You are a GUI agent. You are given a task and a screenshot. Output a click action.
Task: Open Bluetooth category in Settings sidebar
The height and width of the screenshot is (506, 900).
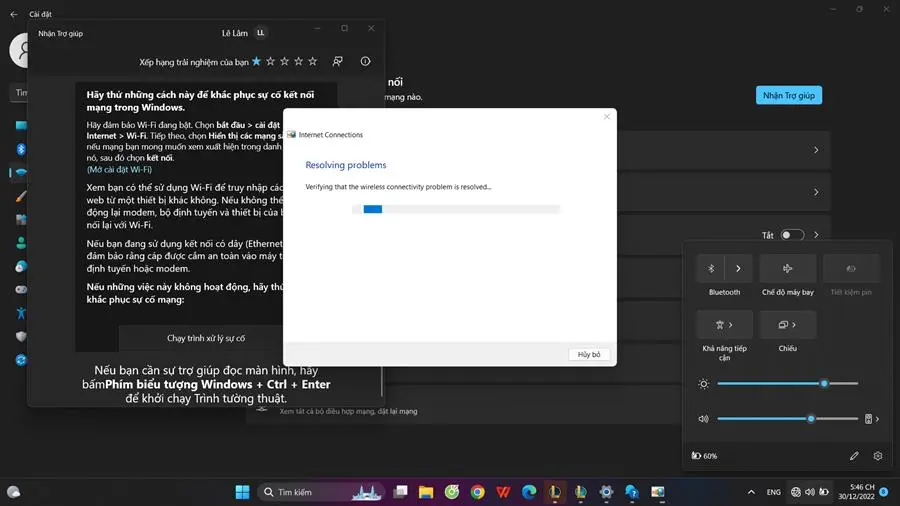(x=21, y=149)
